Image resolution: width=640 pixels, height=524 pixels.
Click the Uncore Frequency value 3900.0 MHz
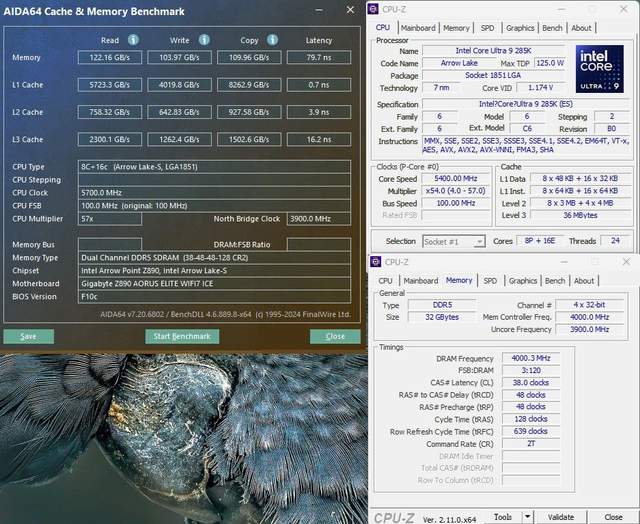point(590,329)
